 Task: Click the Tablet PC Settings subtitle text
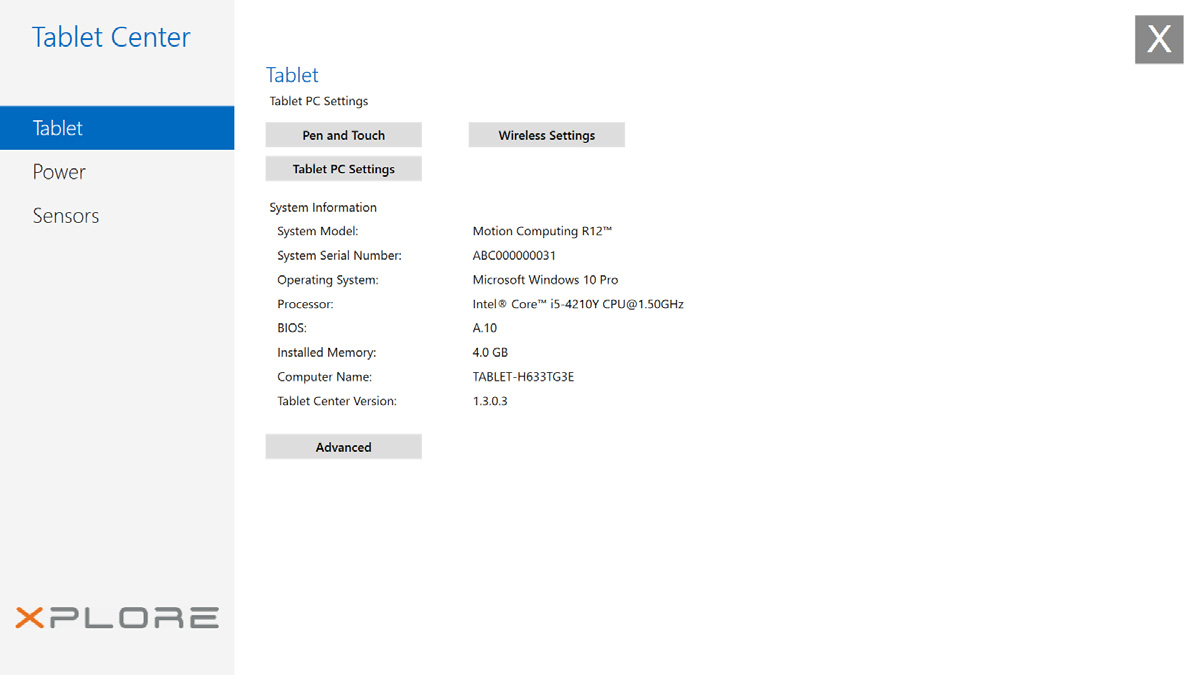319,101
